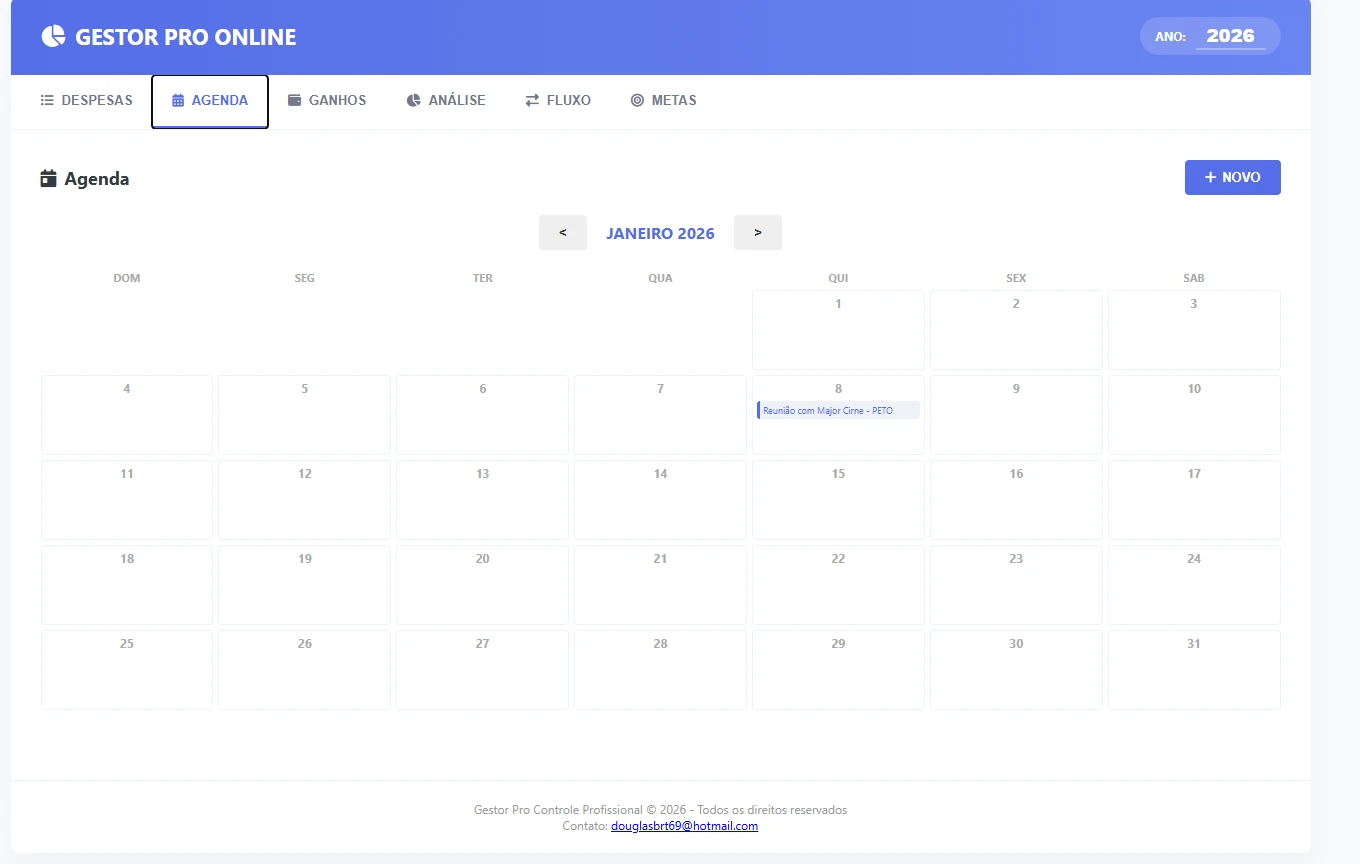
Task: Open the Reunião com Major Cirne event
Action: [838, 411]
